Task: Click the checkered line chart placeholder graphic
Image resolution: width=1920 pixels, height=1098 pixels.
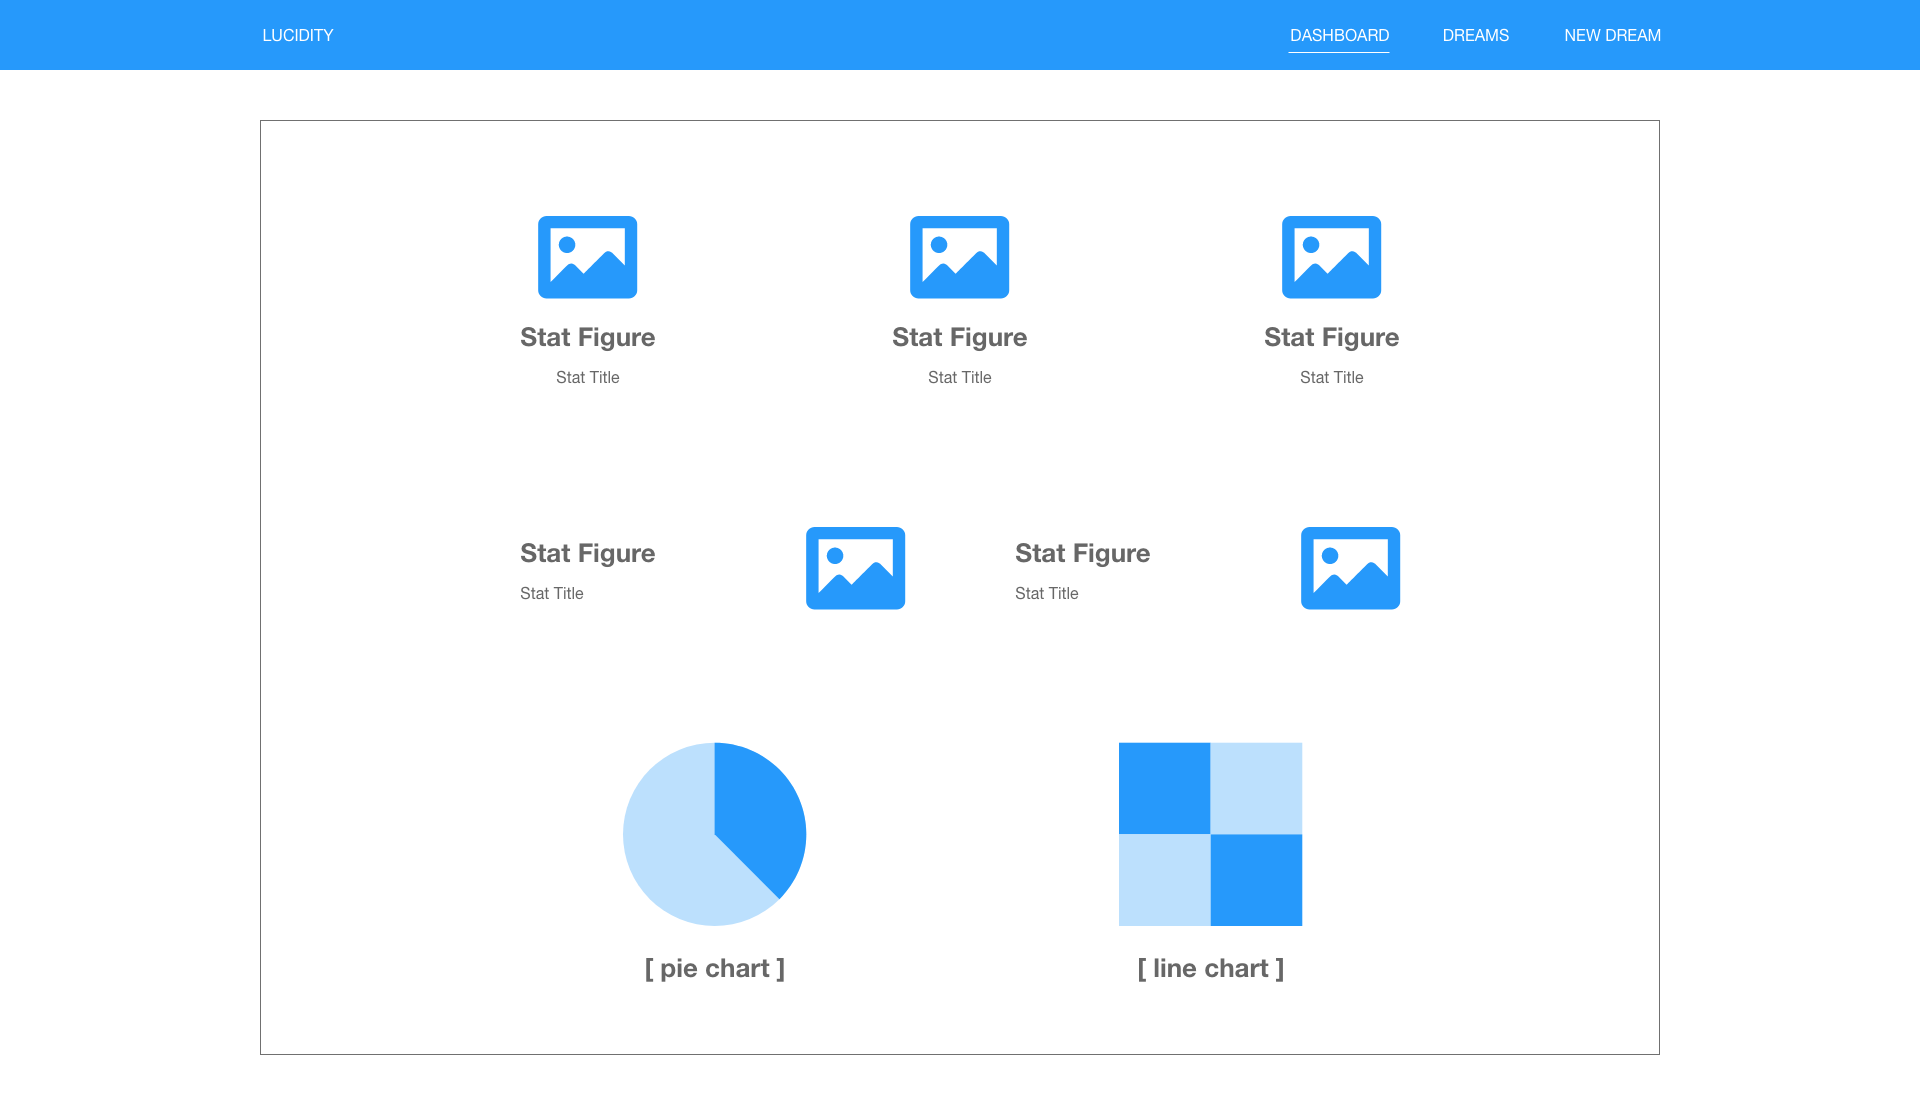Action: tap(1210, 834)
